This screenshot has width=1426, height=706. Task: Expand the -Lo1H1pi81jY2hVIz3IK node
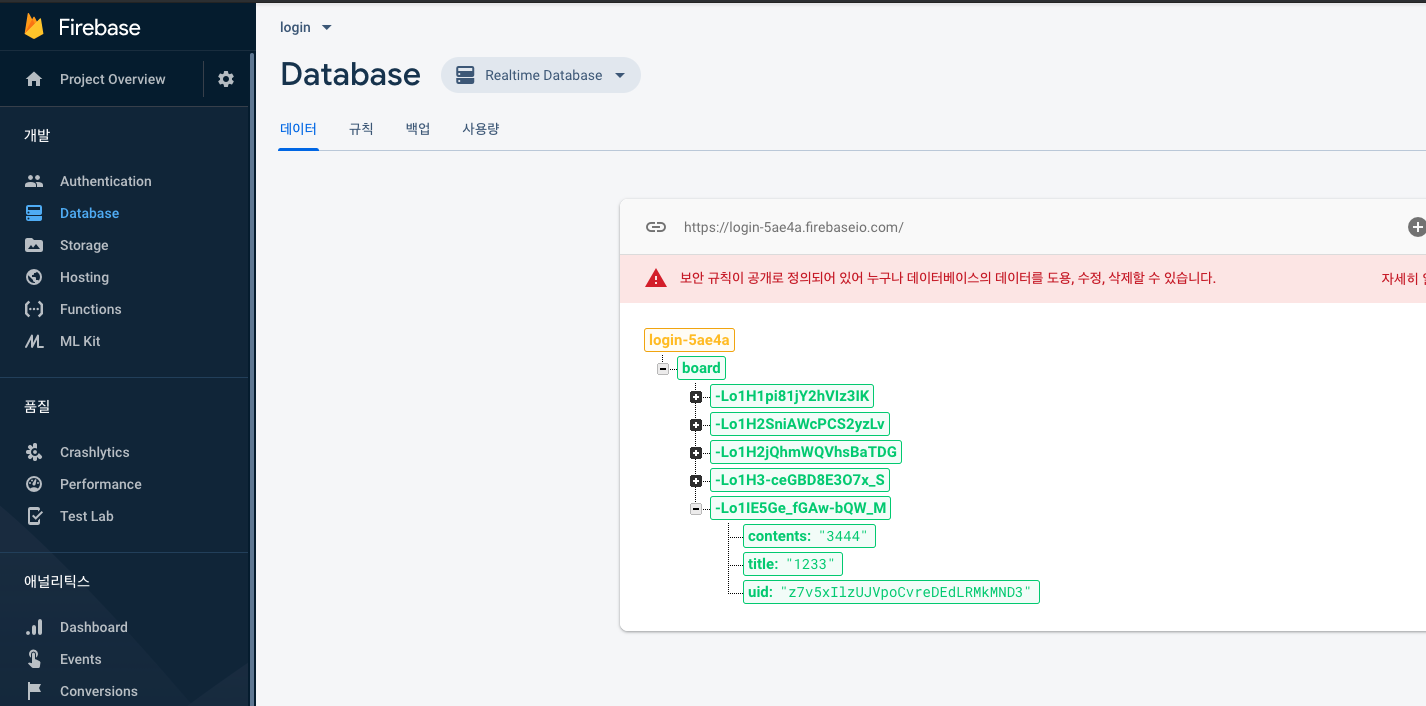tap(695, 397)
